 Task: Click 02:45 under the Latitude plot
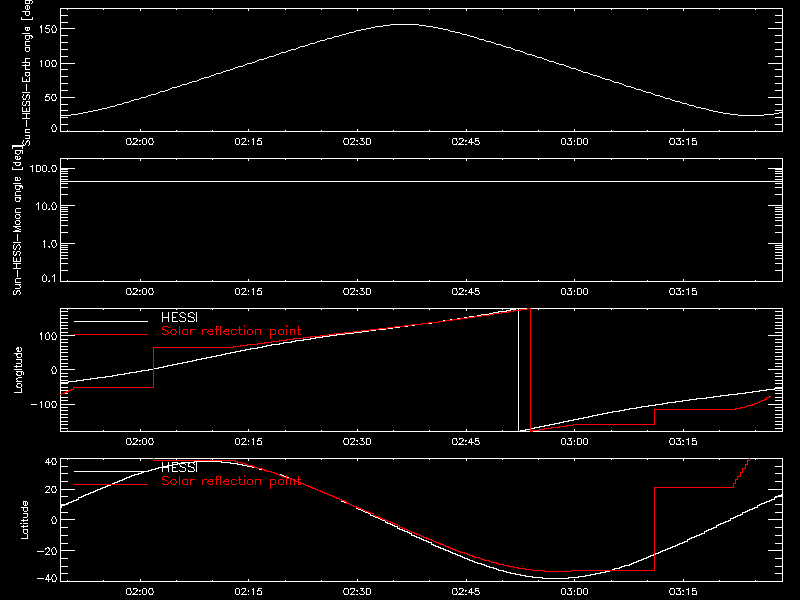465,591
